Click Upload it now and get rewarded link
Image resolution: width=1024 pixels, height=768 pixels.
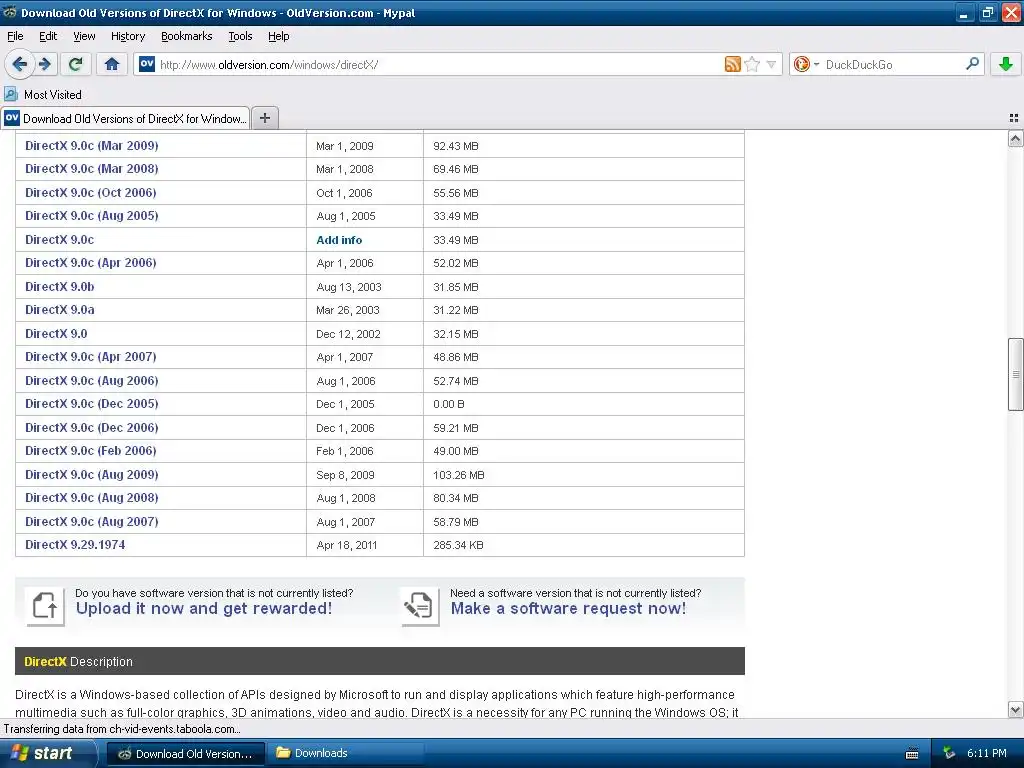pos(204,609)
